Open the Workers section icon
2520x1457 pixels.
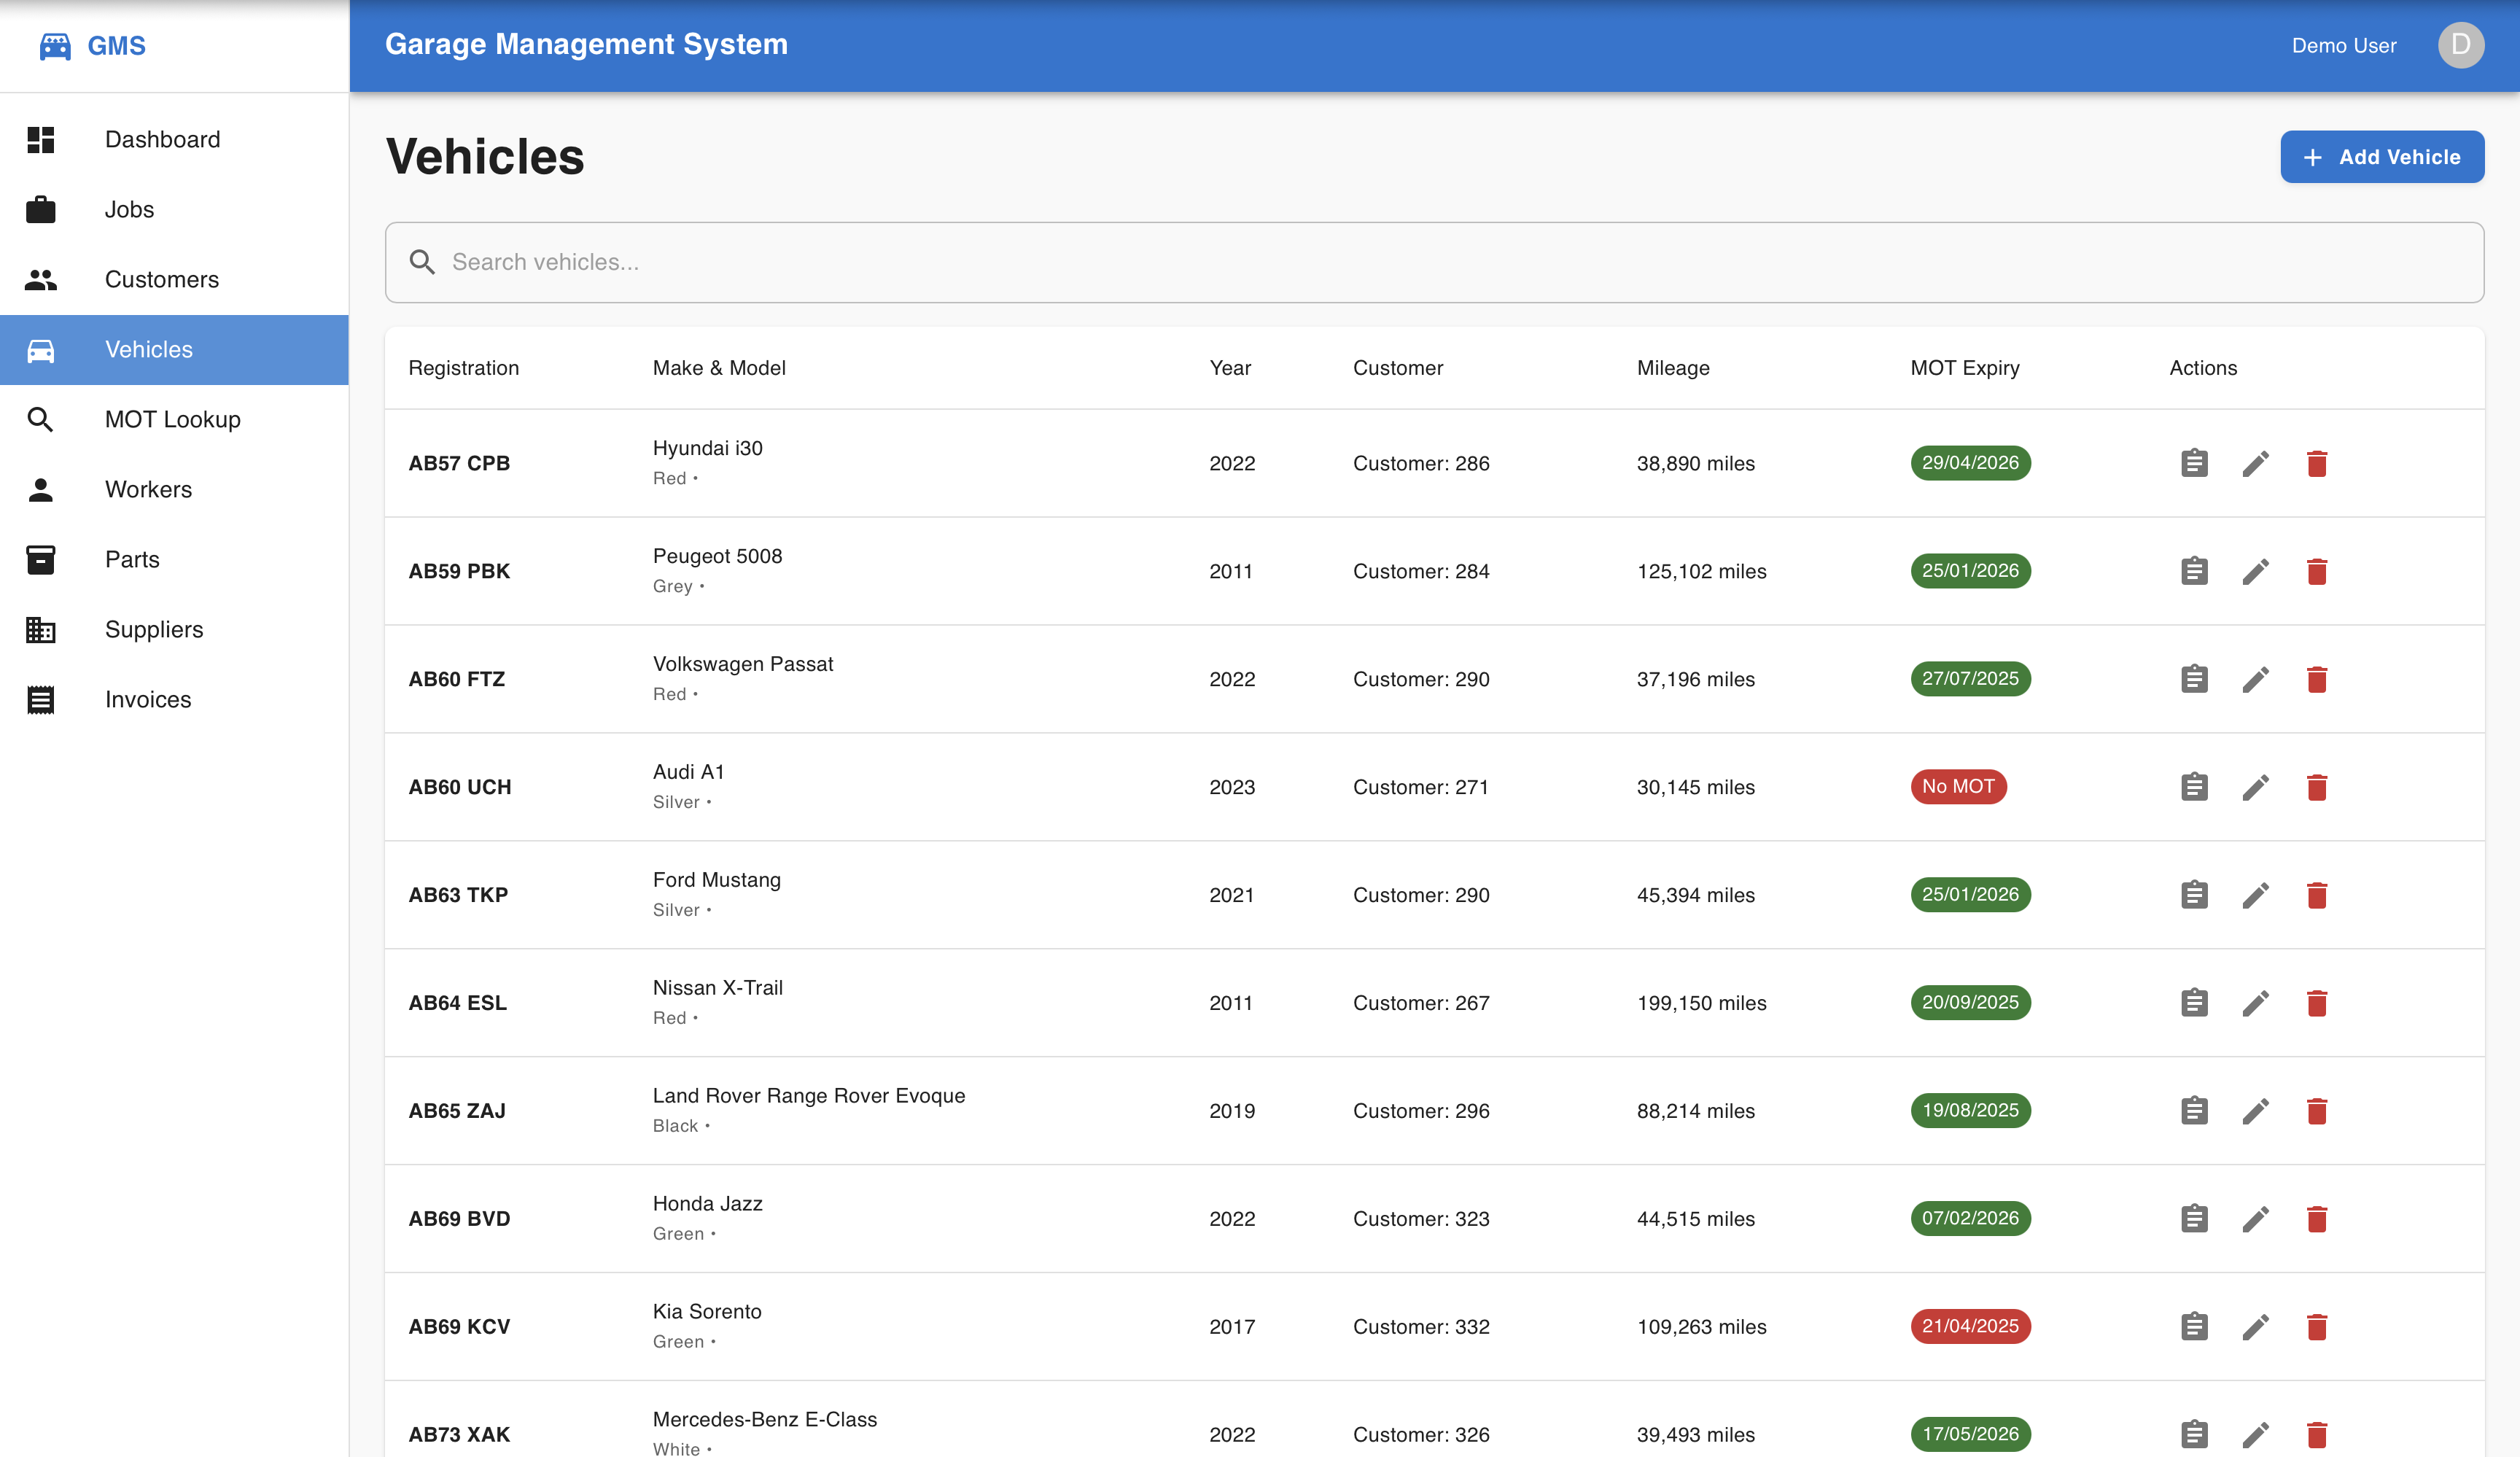coord(41,489)
